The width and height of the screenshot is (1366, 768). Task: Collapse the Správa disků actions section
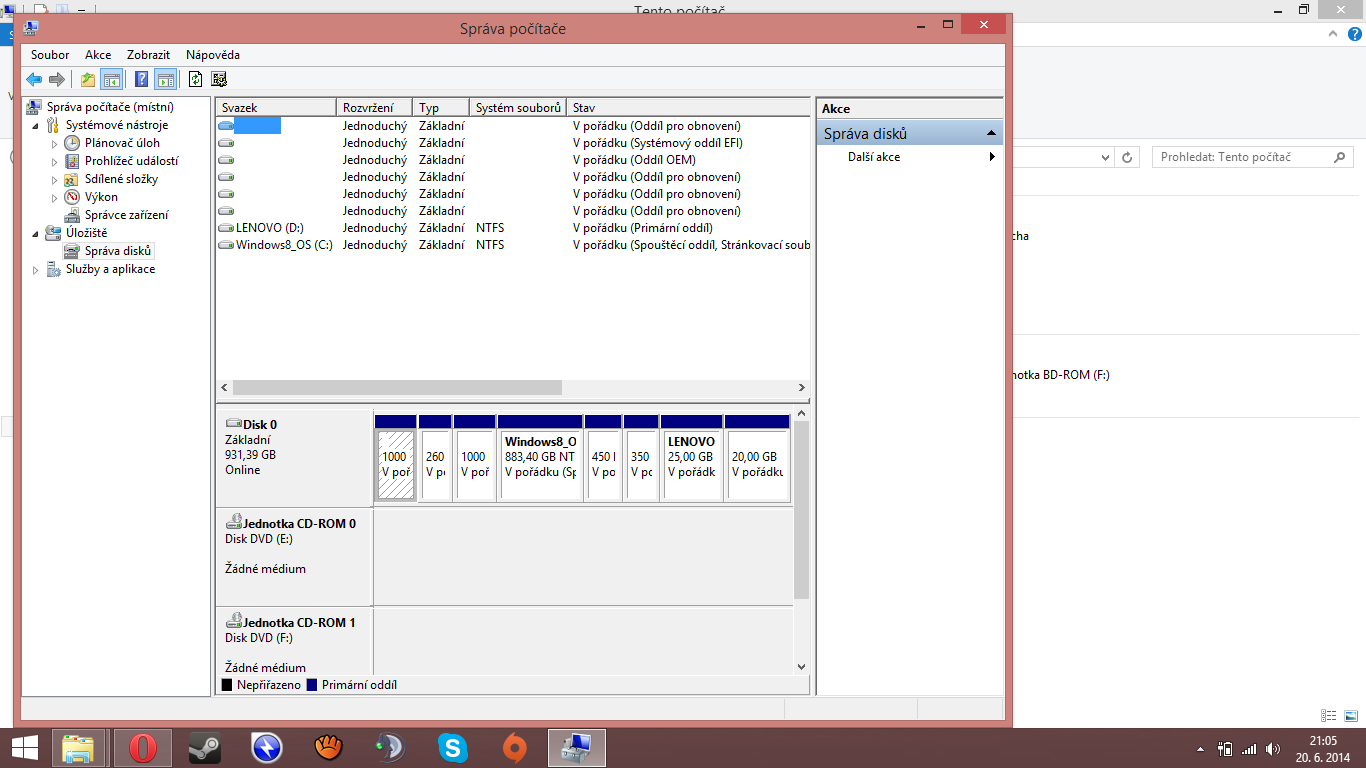(991, 134)
